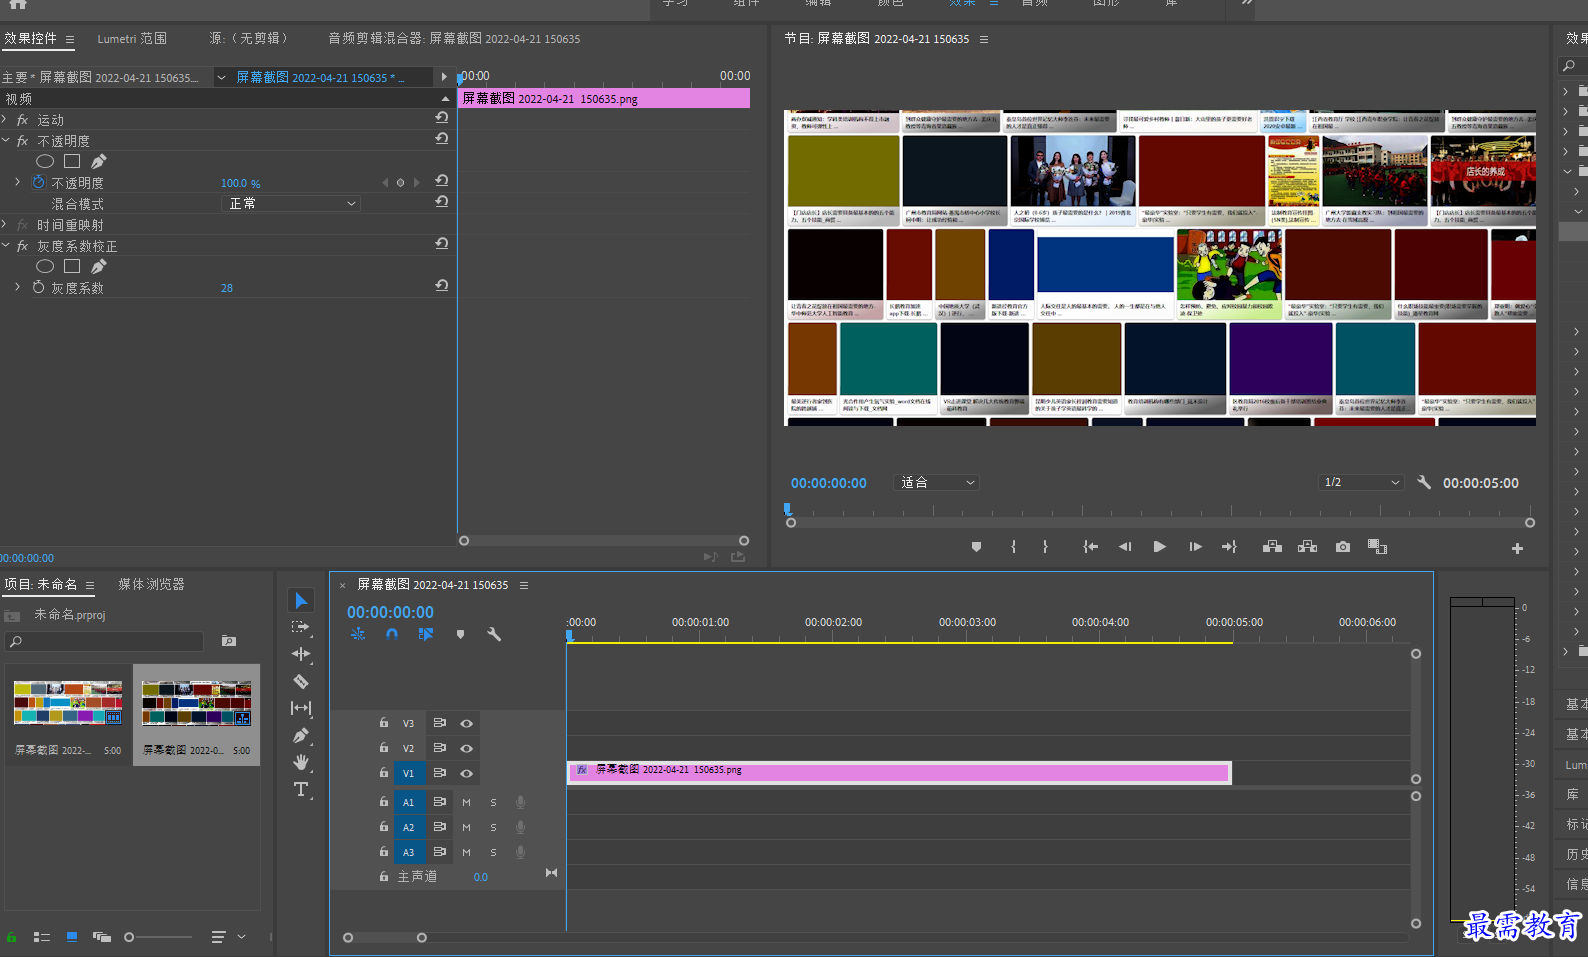The height and width of the screenshot is (957, 1588).
Task: Collapse the 灰度系数校正 effect group
Action: point(5,245)
